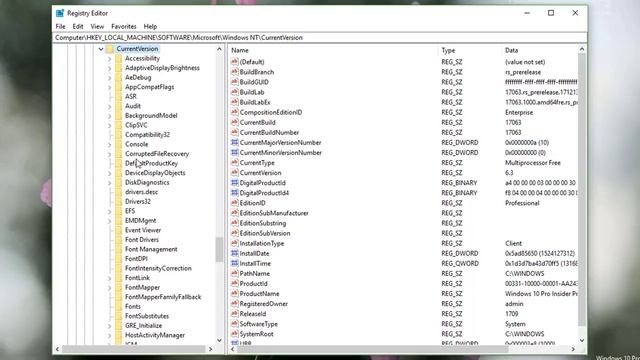
Task: Click the 'Multiprocessor Free' data cell
Action: coord(533,162)
